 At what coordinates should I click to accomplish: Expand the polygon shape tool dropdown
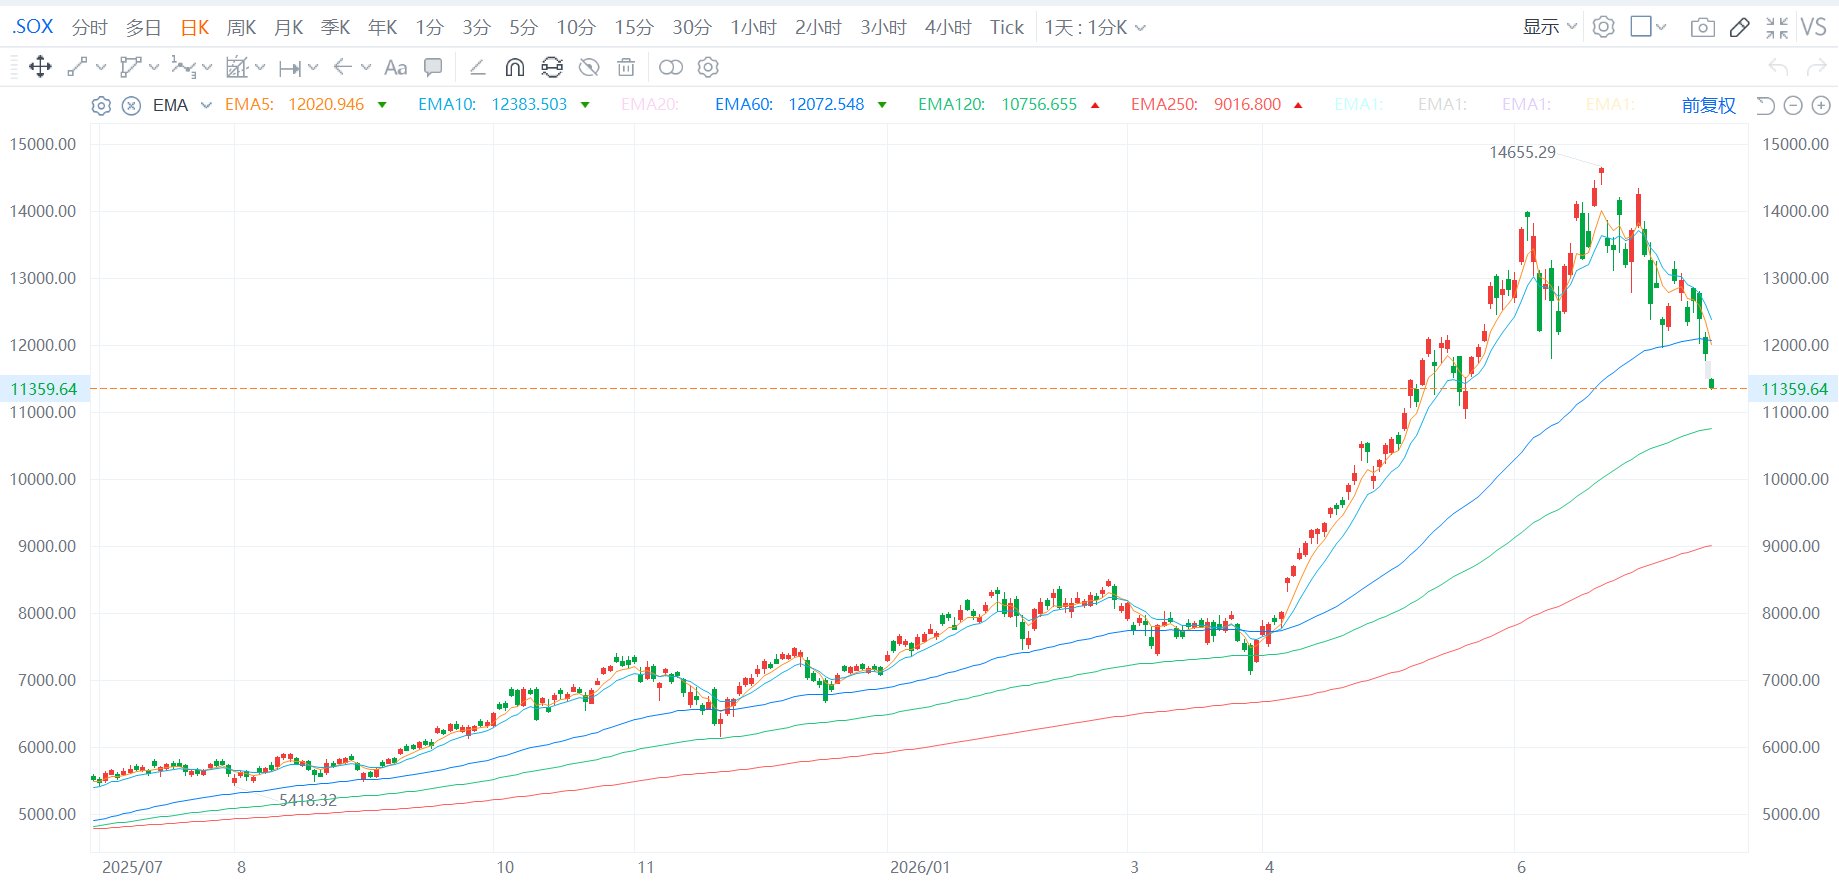click(154, 68)
